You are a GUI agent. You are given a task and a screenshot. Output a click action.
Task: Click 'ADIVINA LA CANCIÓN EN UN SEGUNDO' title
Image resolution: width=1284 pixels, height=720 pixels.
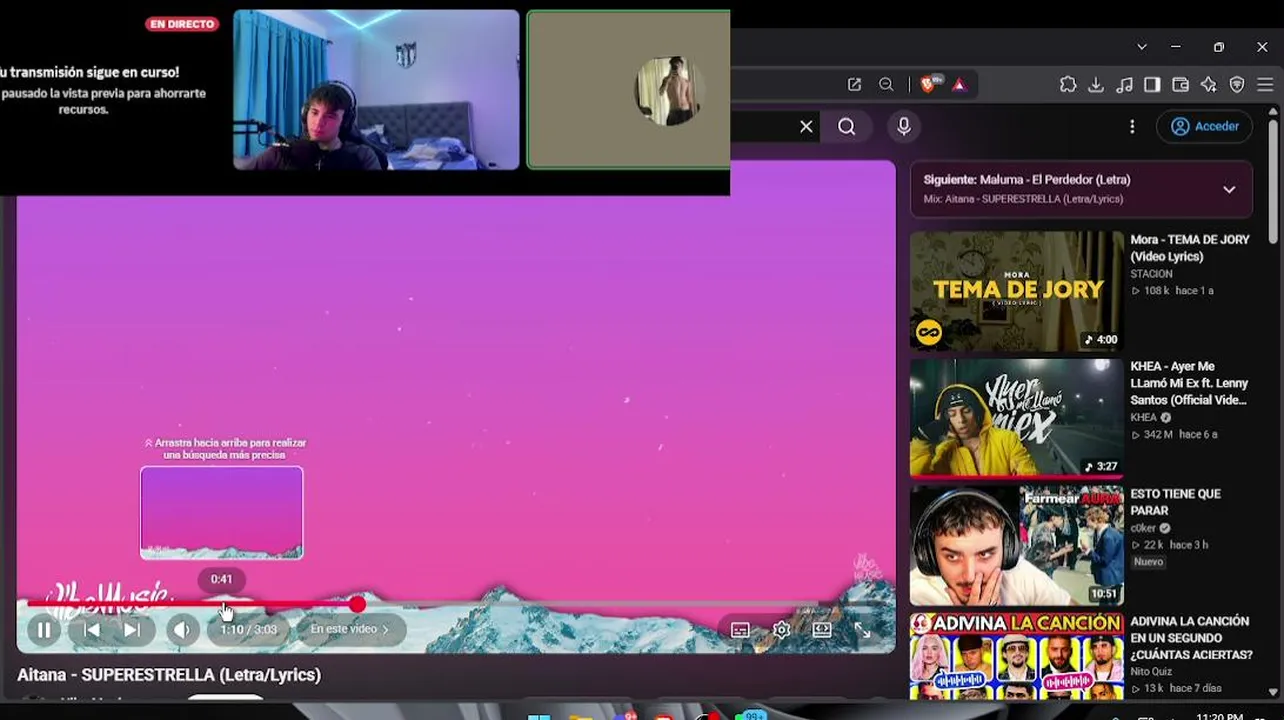click(x=1191, y=638)
